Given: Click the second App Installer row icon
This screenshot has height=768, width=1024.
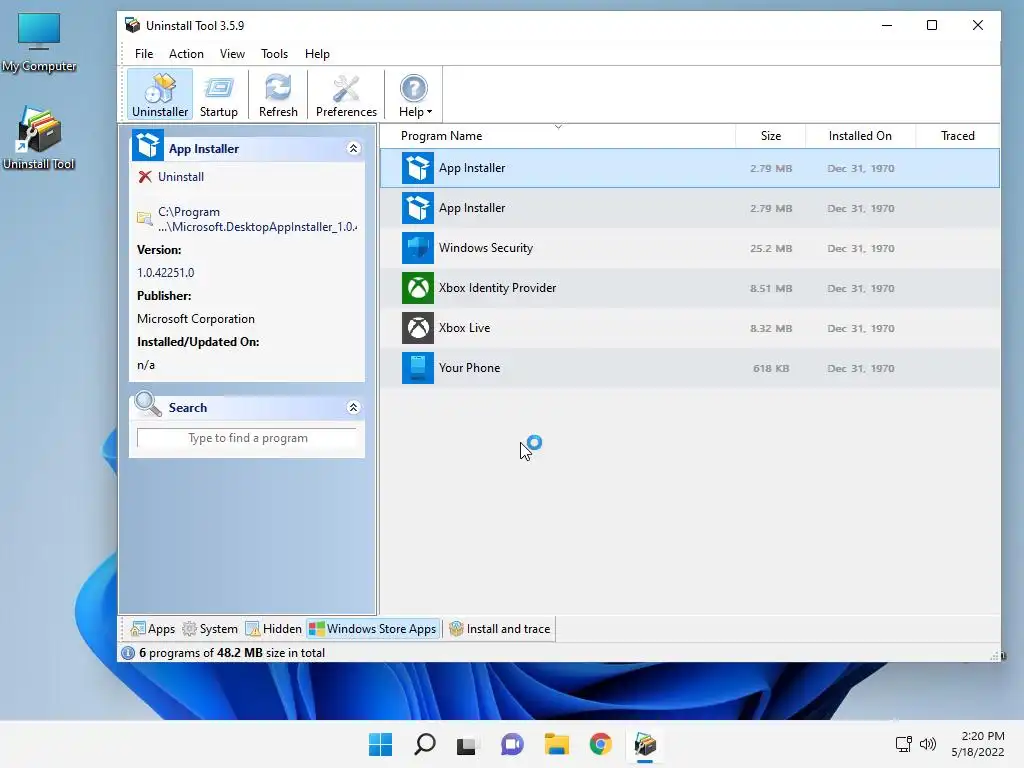Looking at the screenshot, I should (x=417, y=208).
